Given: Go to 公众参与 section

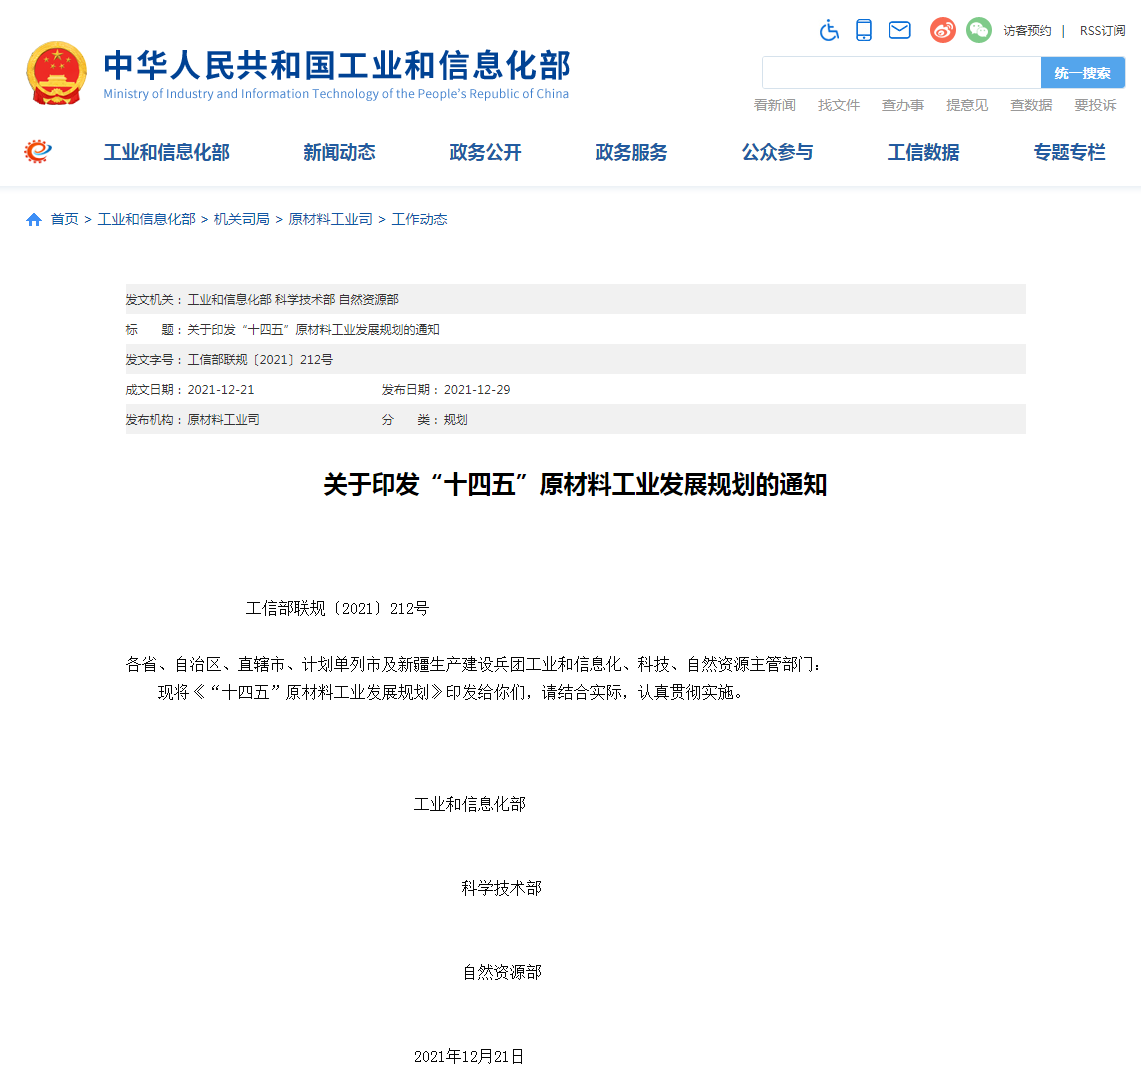Looking at the screenshot, I should pyautogui.click(x=777, y=152).
